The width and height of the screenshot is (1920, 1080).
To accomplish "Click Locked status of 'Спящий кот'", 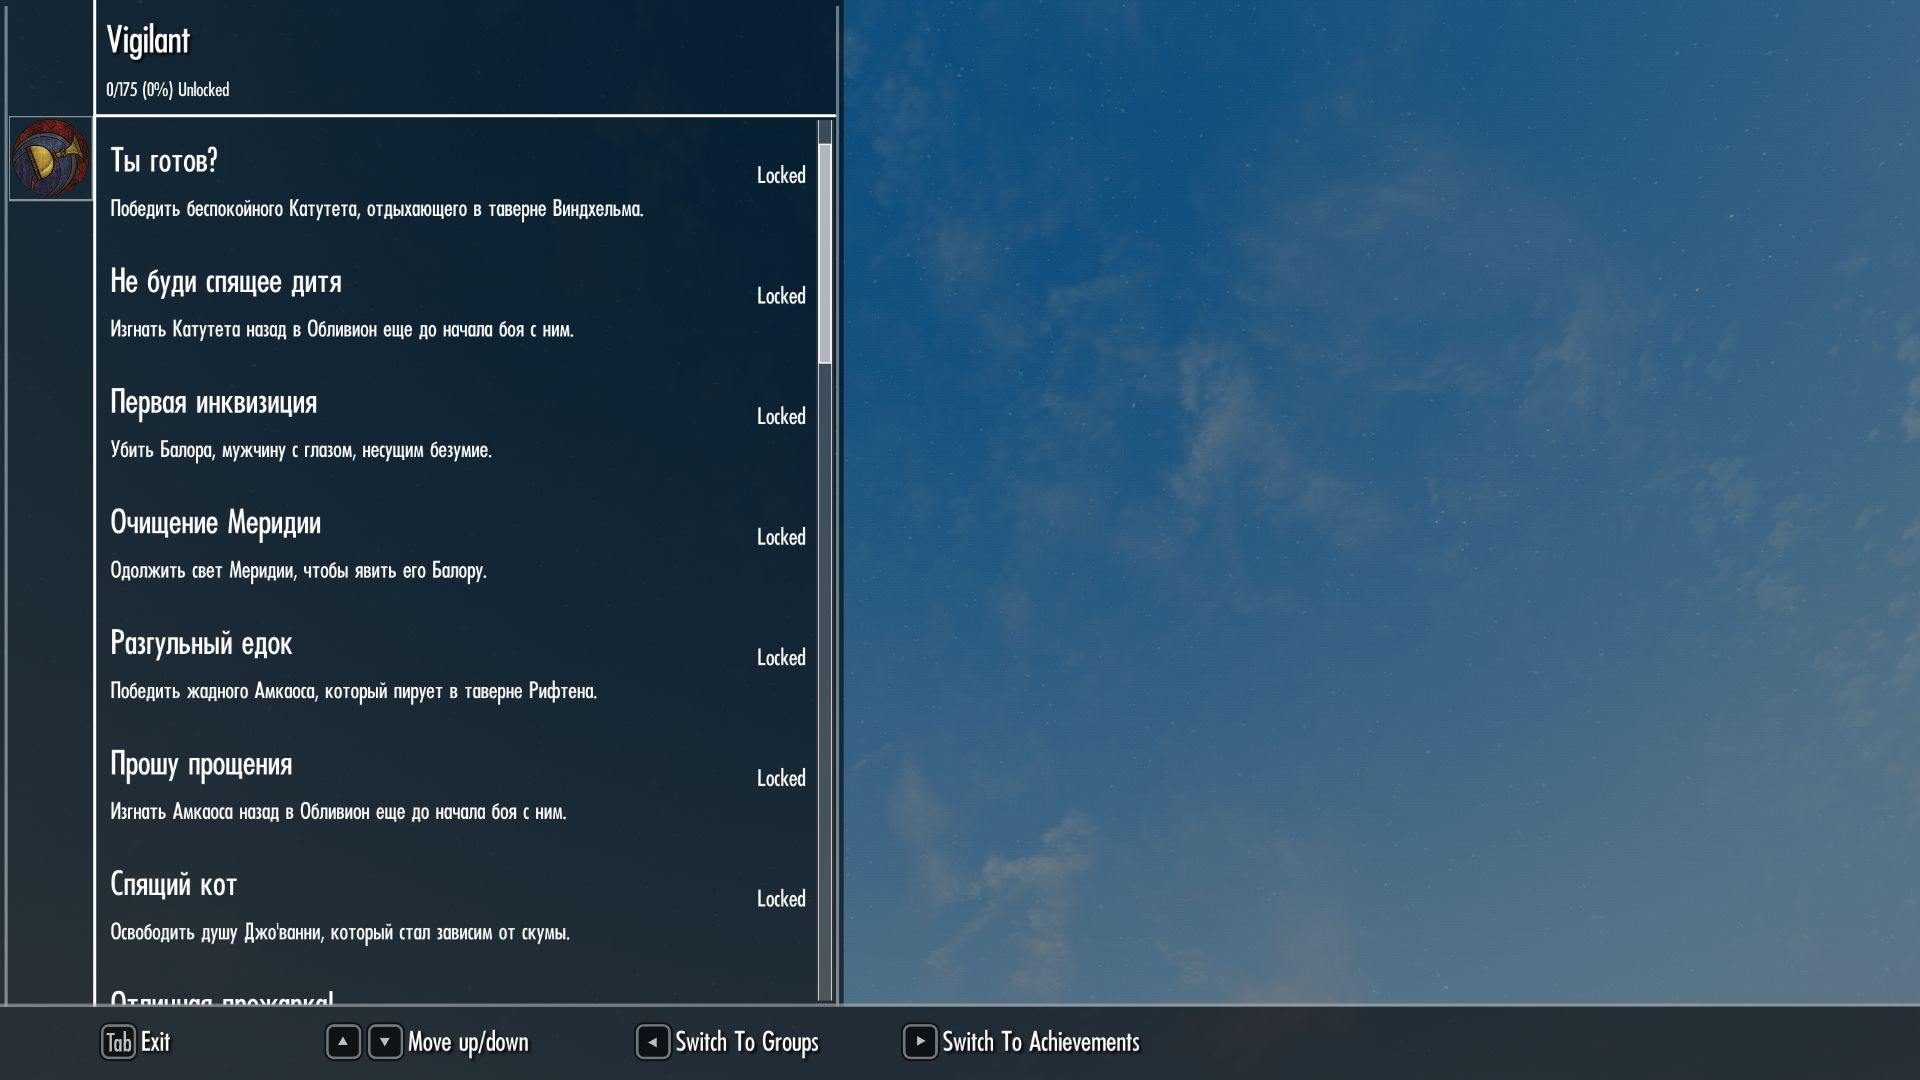I will coord(781,899).
